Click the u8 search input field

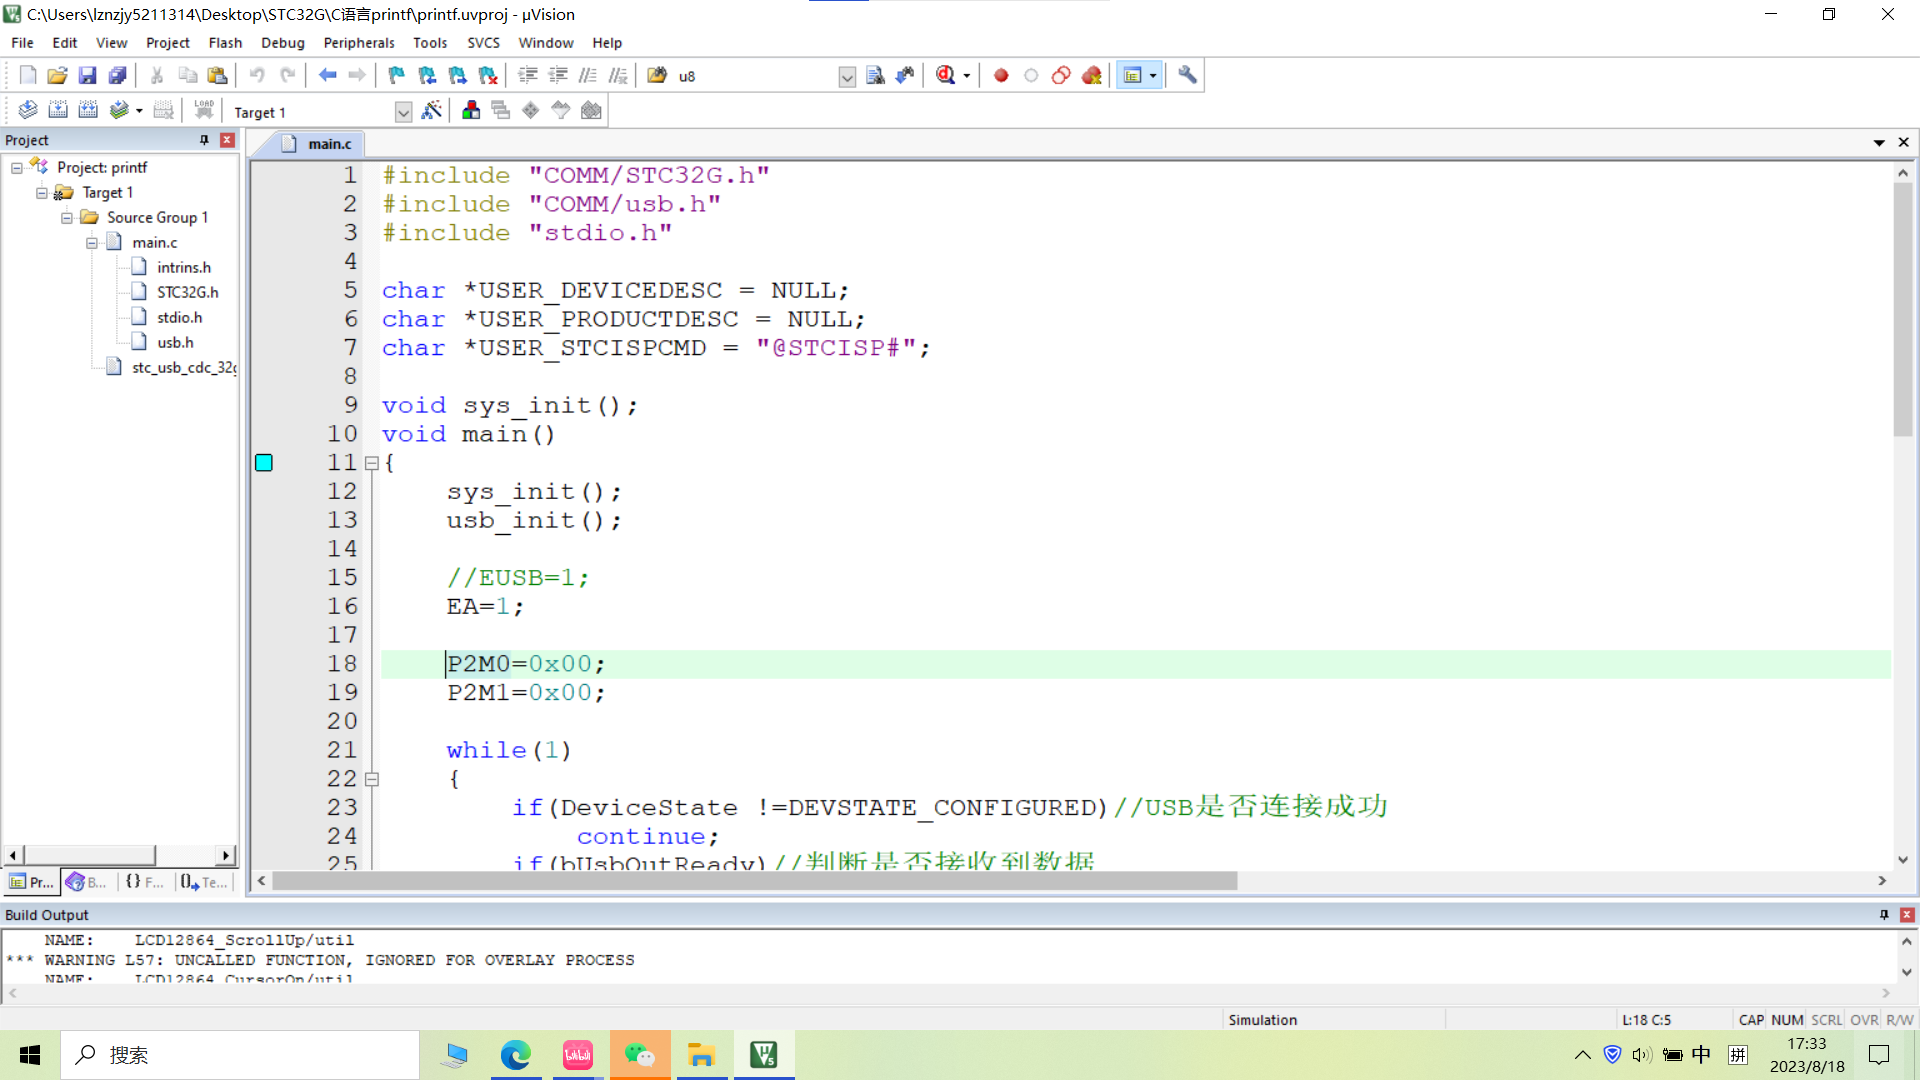[x=757, y=76]
